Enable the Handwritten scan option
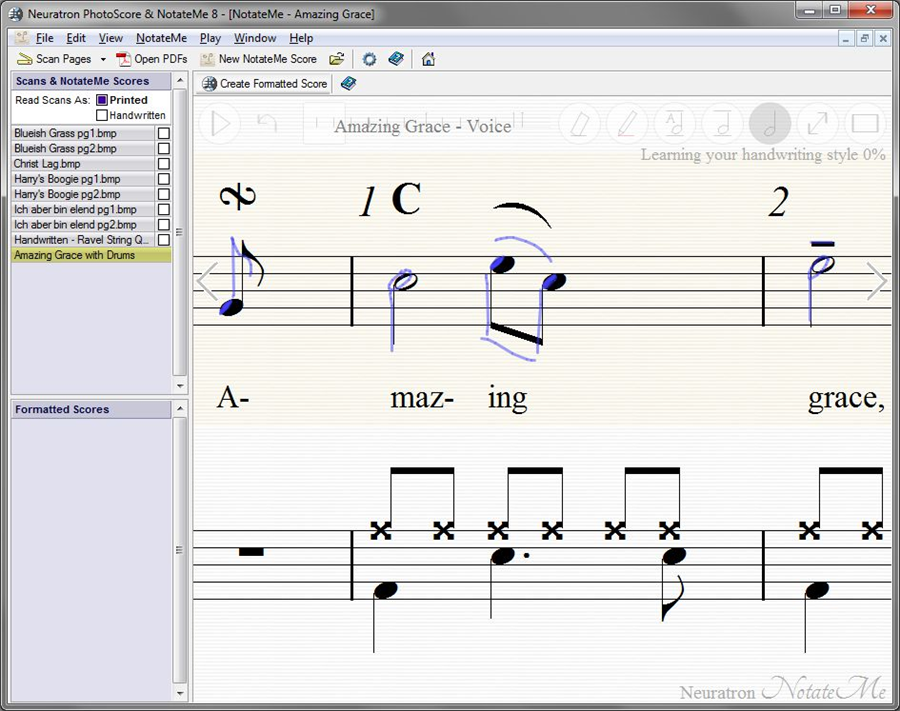 [102, 115]
